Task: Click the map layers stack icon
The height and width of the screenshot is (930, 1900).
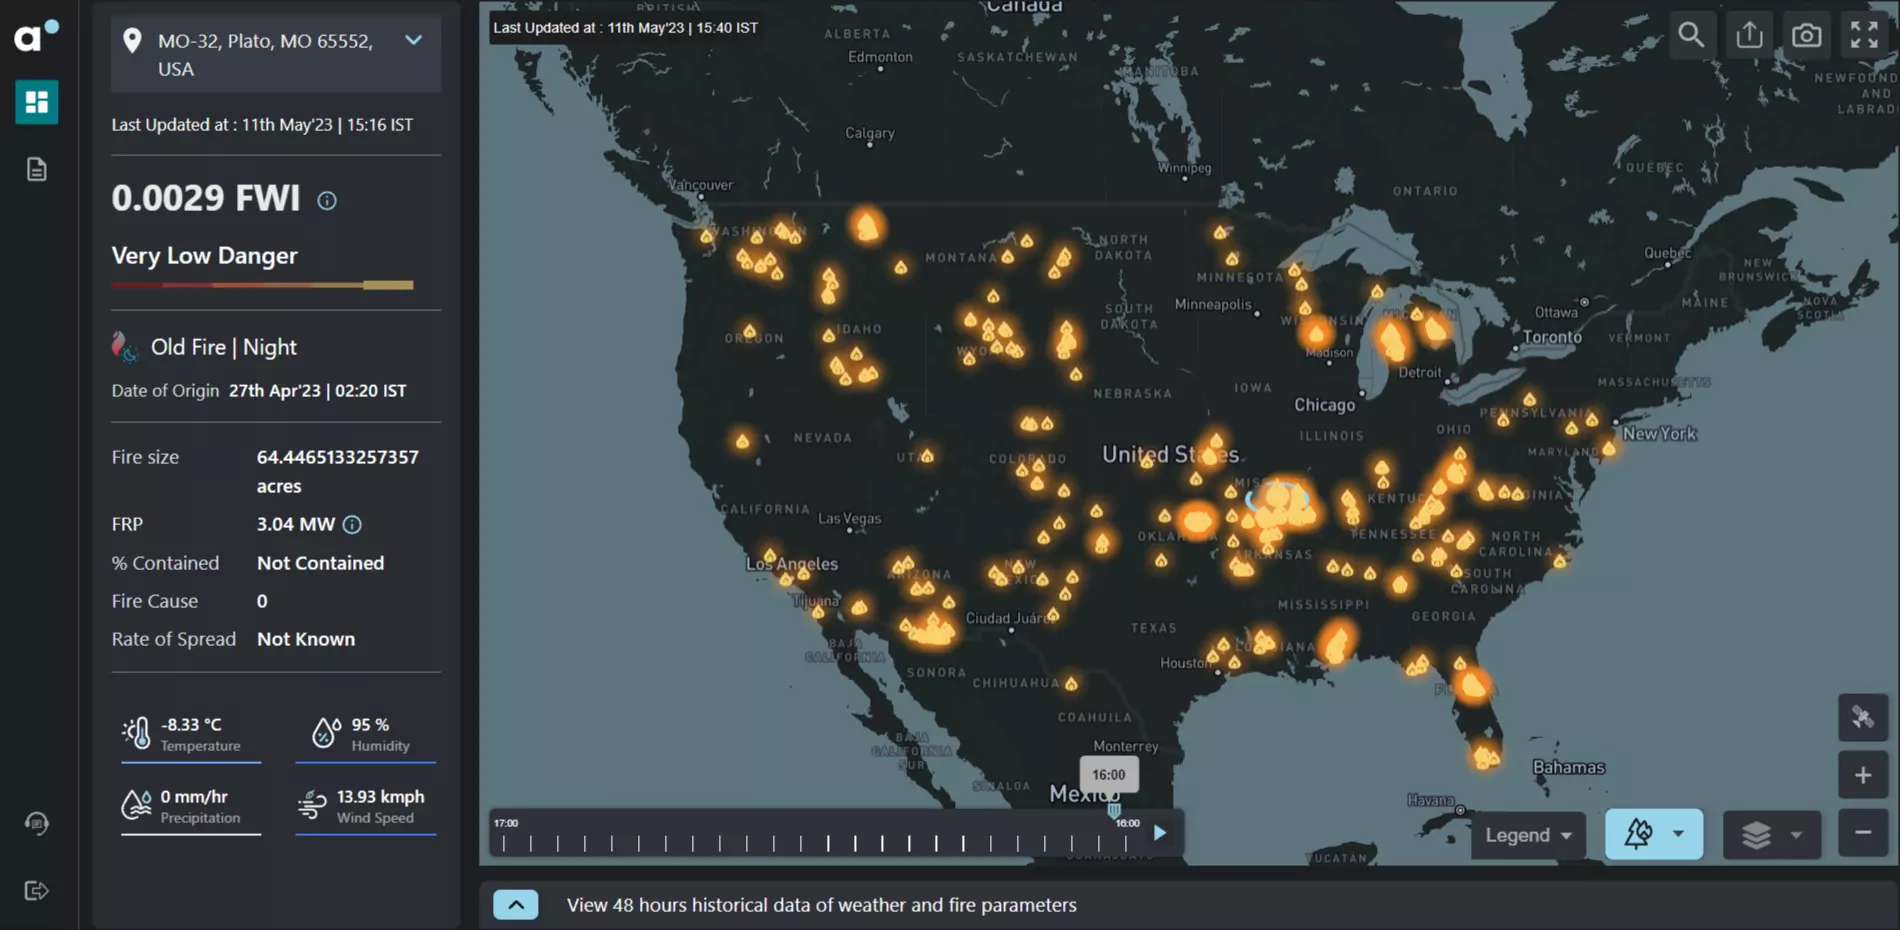Action: click(x=1757, y=834)
